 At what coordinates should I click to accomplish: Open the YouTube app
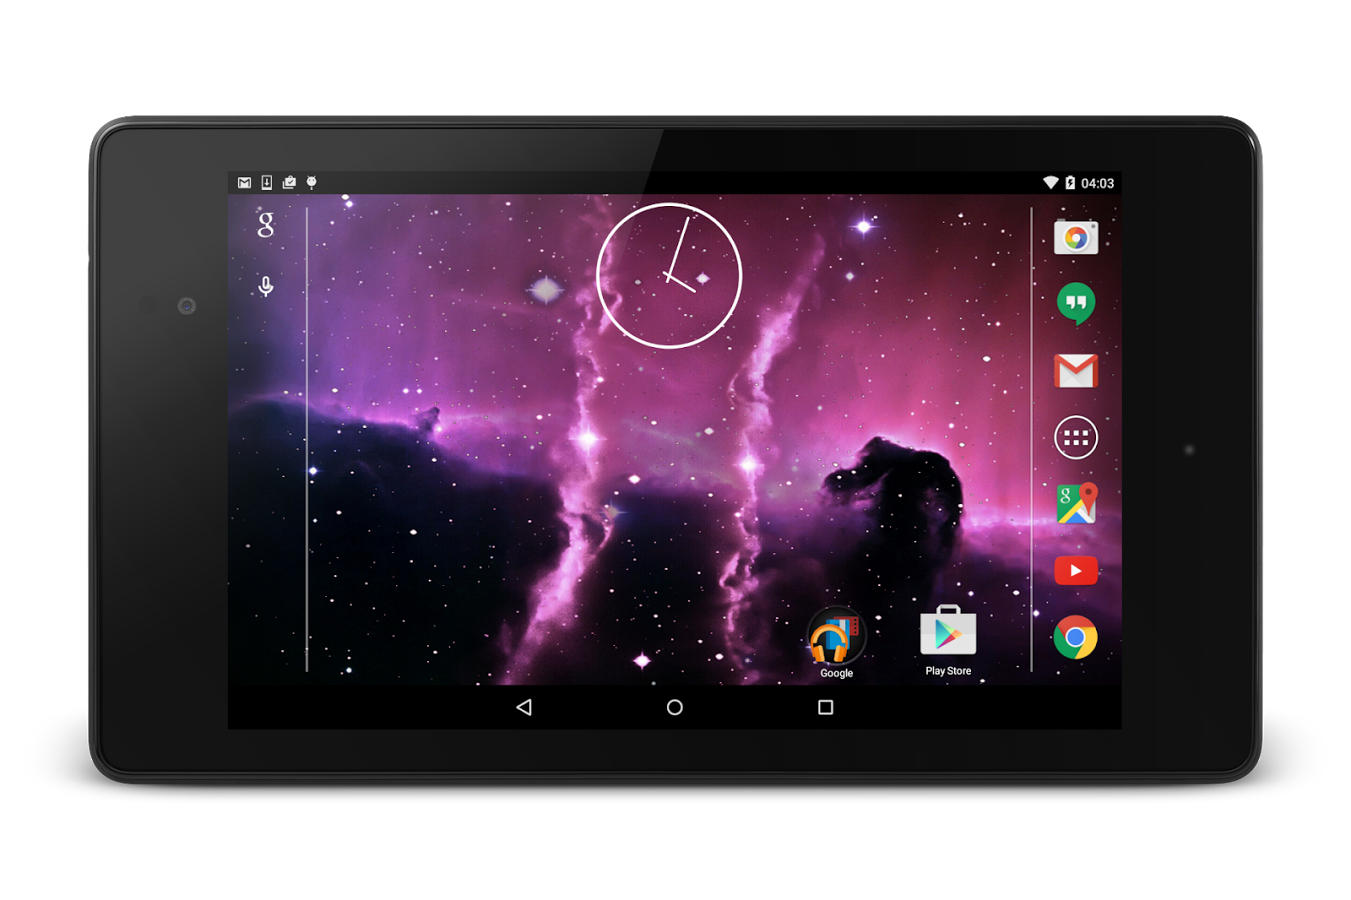pos(1076,570)
